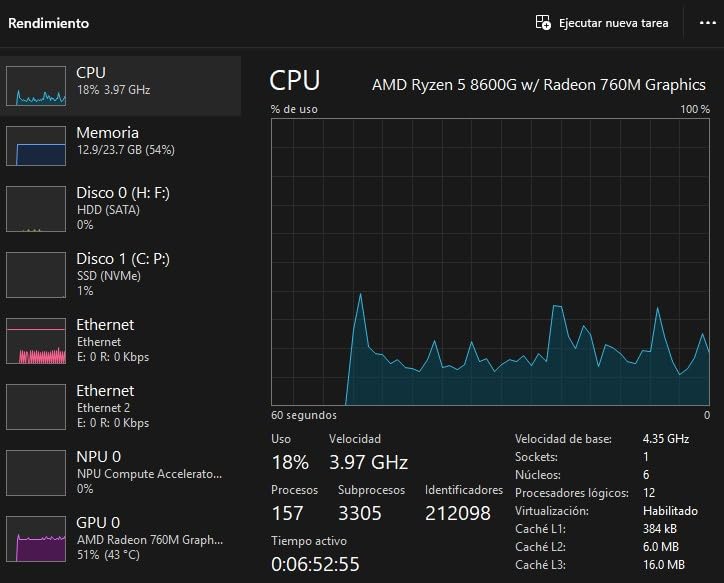Select the GPU 0 purple graph thumbnail

pyautogui.click(x=36, y=538)
